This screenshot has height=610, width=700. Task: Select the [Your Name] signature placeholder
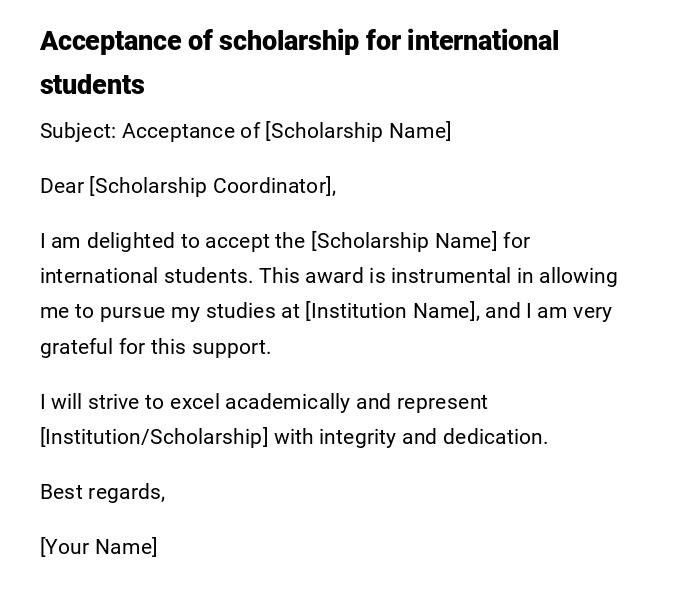(98, 547)
